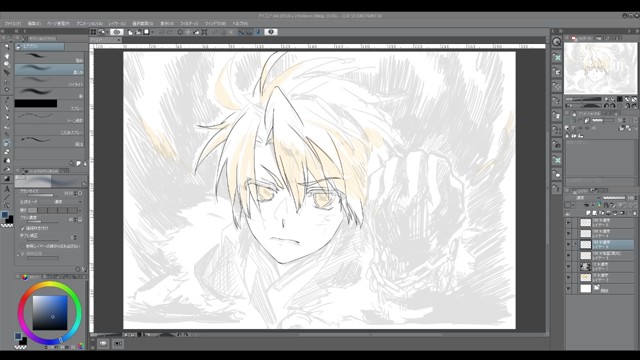Screen dimensions: 640x360
Task: Open the Filter menu
Action: (189, 24)
